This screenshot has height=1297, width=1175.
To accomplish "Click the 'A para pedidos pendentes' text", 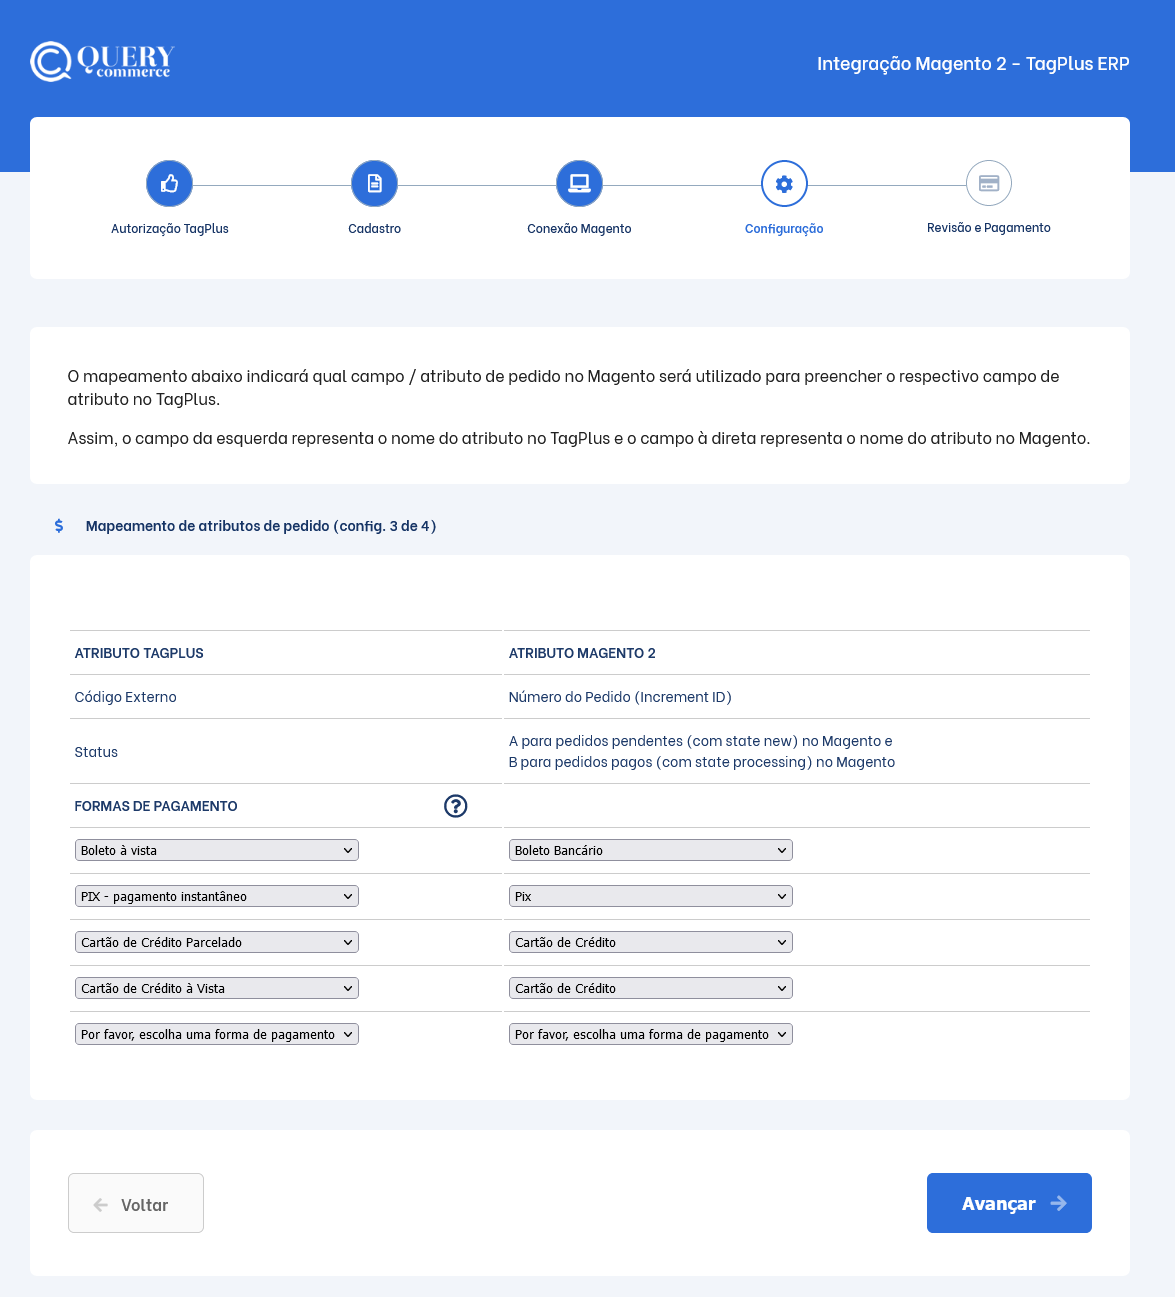I will [x=700, y=741].
